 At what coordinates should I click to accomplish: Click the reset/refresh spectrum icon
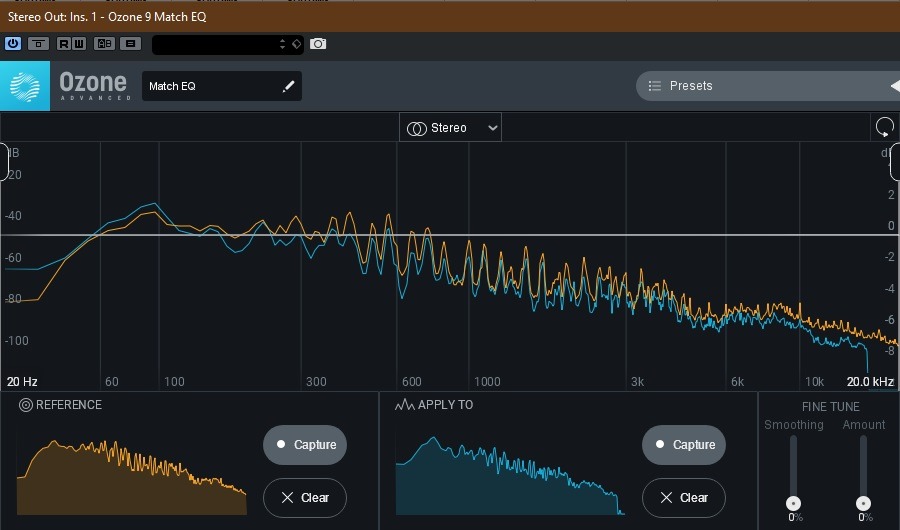(885, 127)
